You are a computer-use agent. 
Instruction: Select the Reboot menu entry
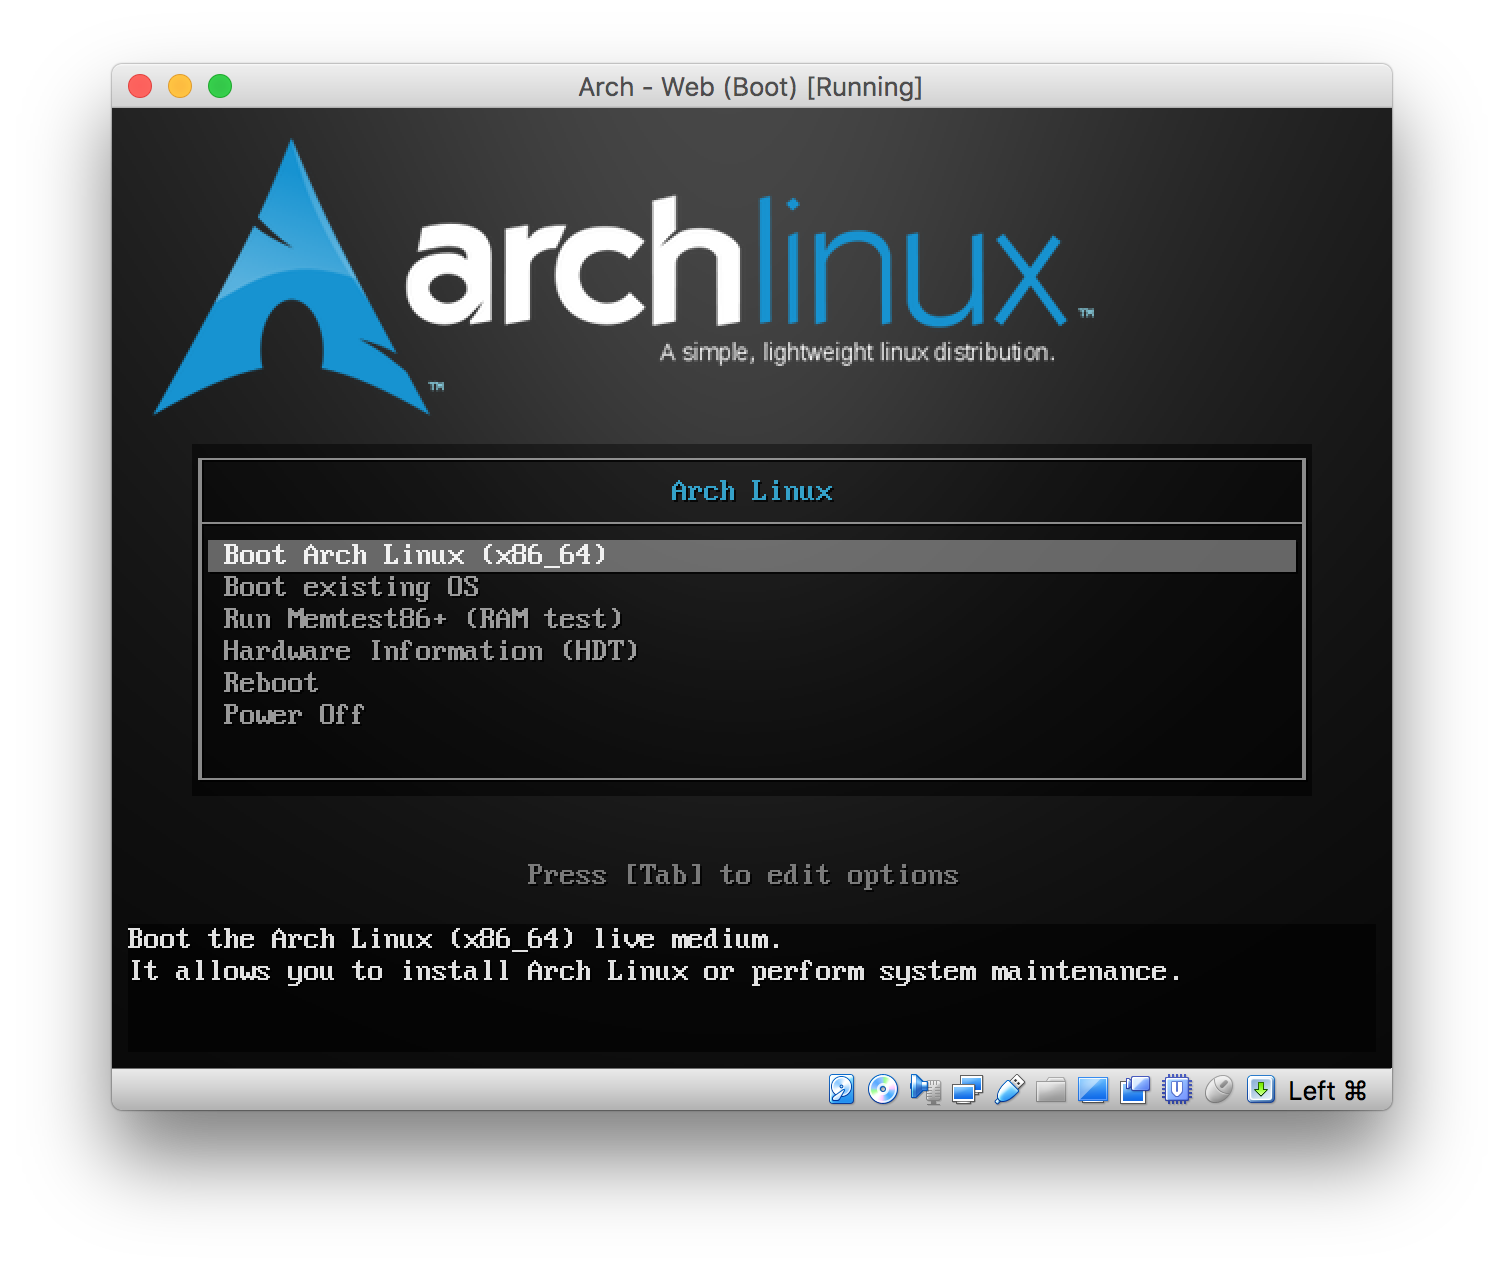point(270,683)
